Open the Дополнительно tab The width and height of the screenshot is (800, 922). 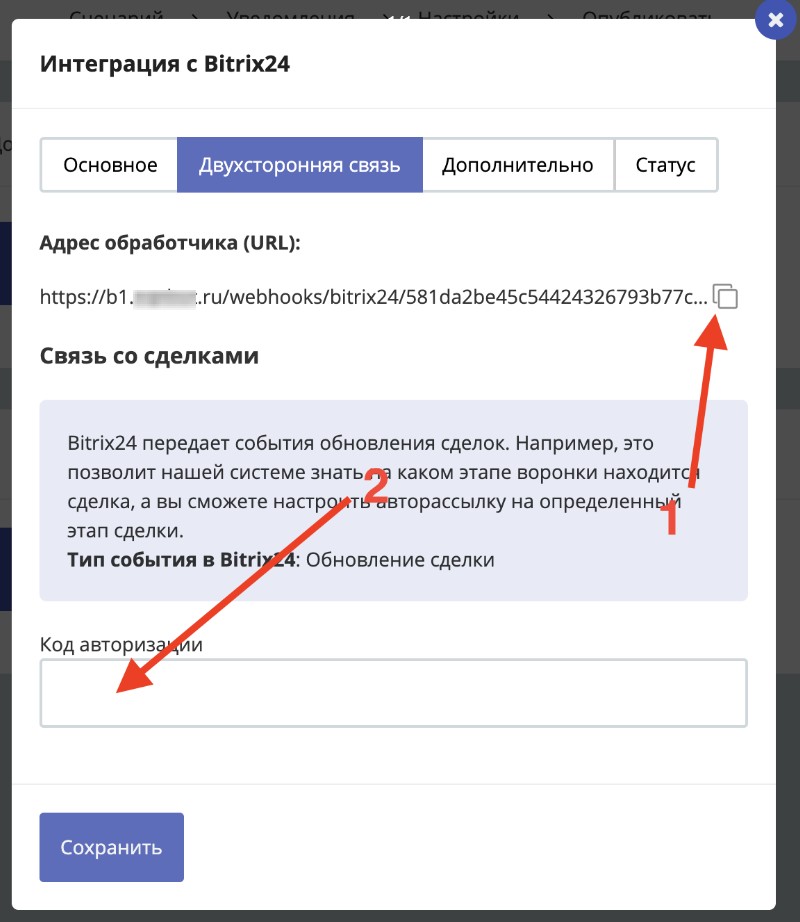tap(518, 165)
